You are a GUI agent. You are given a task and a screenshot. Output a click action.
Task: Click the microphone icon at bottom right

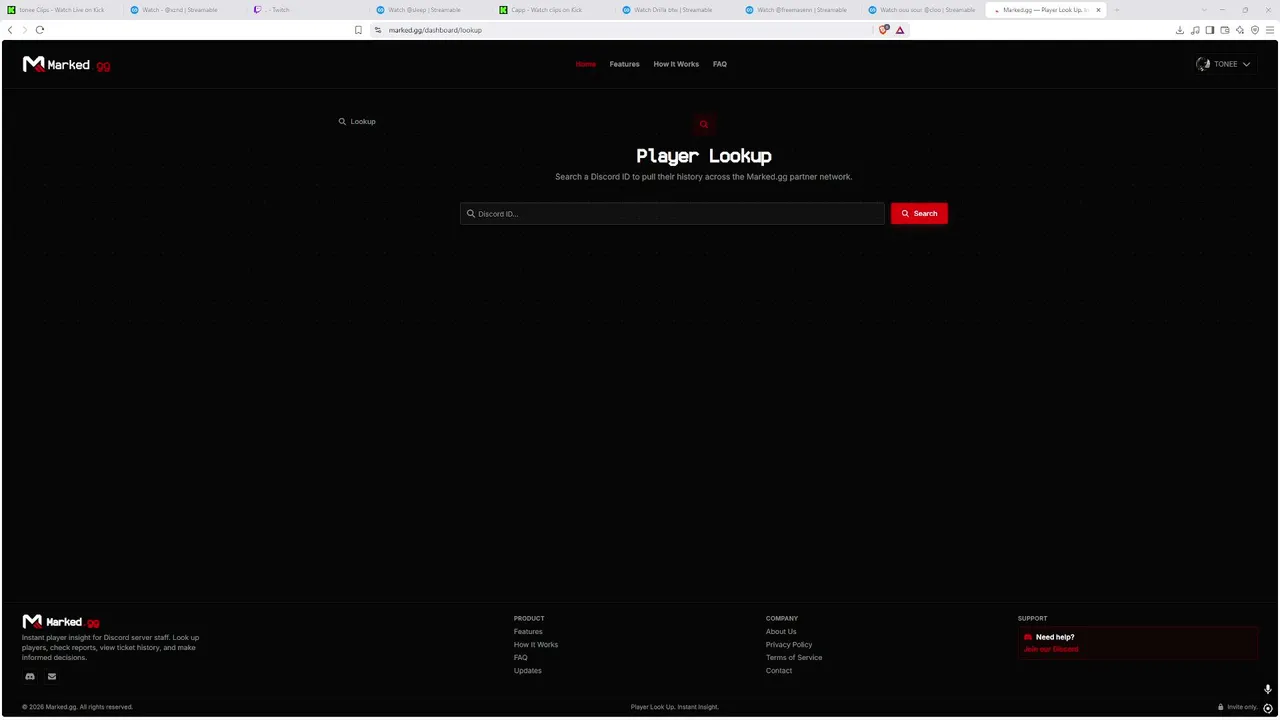coord(1268,689)
